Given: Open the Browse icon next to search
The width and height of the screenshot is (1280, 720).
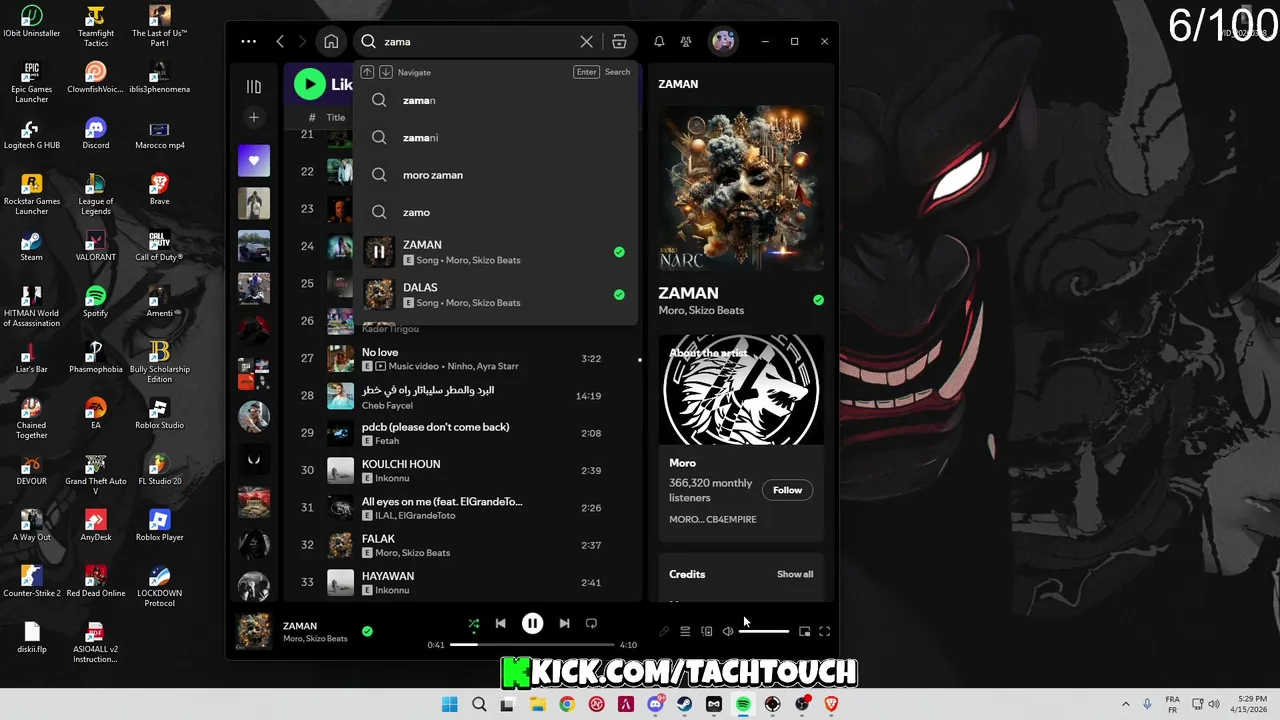Looking at the screenshot, I should (619, 41).
